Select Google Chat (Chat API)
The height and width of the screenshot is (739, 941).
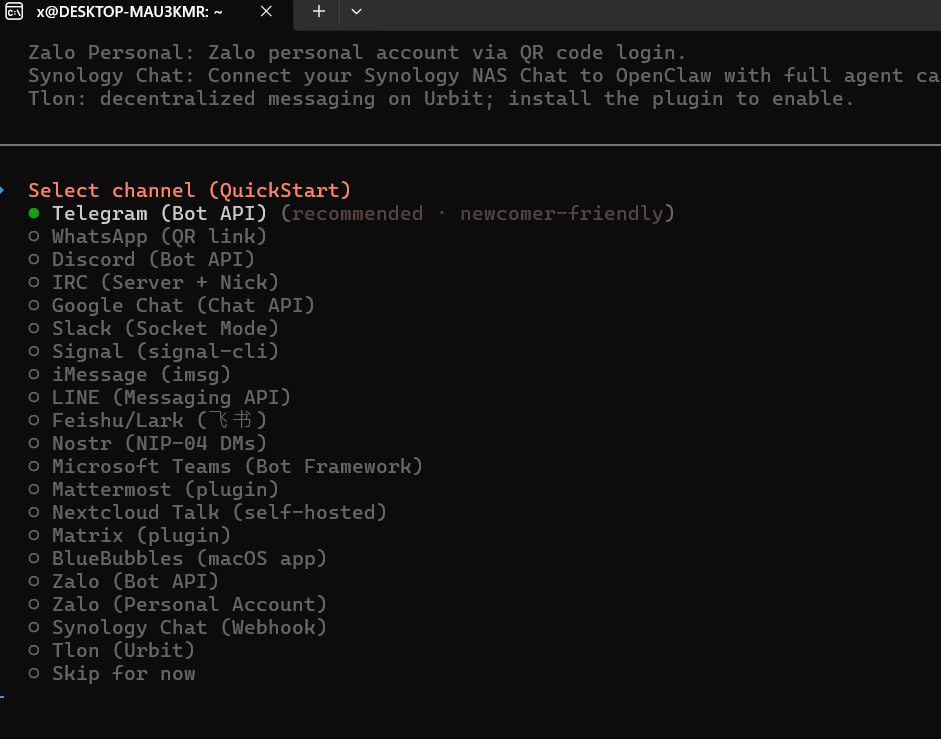(183, 305)
